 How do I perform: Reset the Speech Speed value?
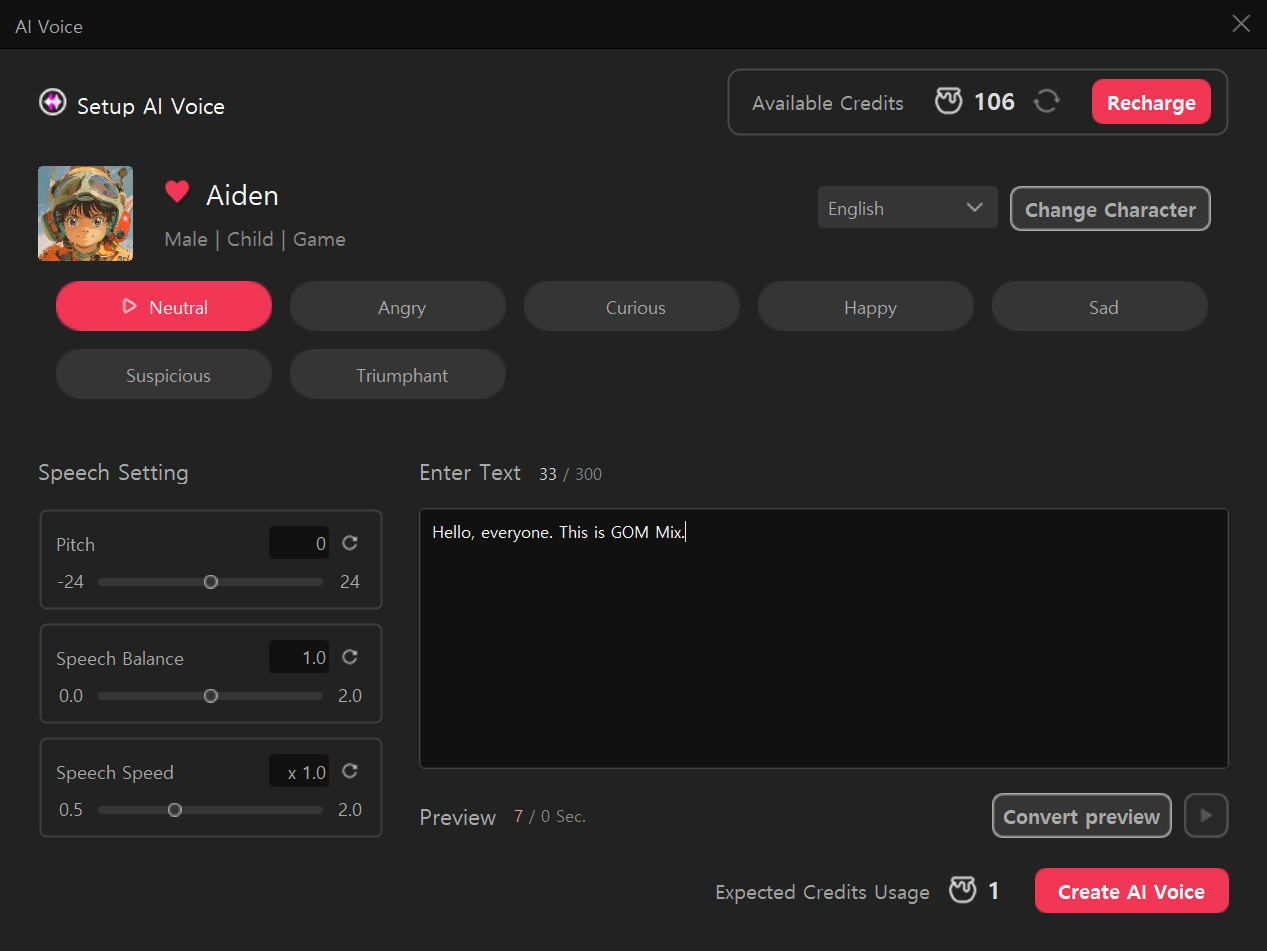(350, 771)
